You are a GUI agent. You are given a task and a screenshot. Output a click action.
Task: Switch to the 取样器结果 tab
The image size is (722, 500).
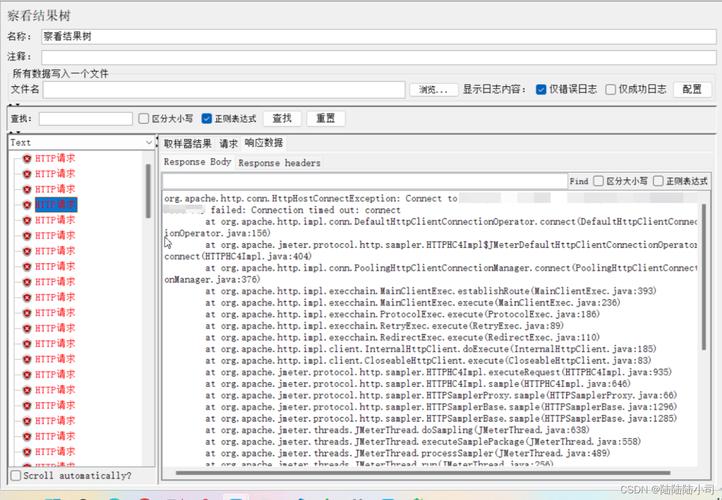click(x=187, y=144)
